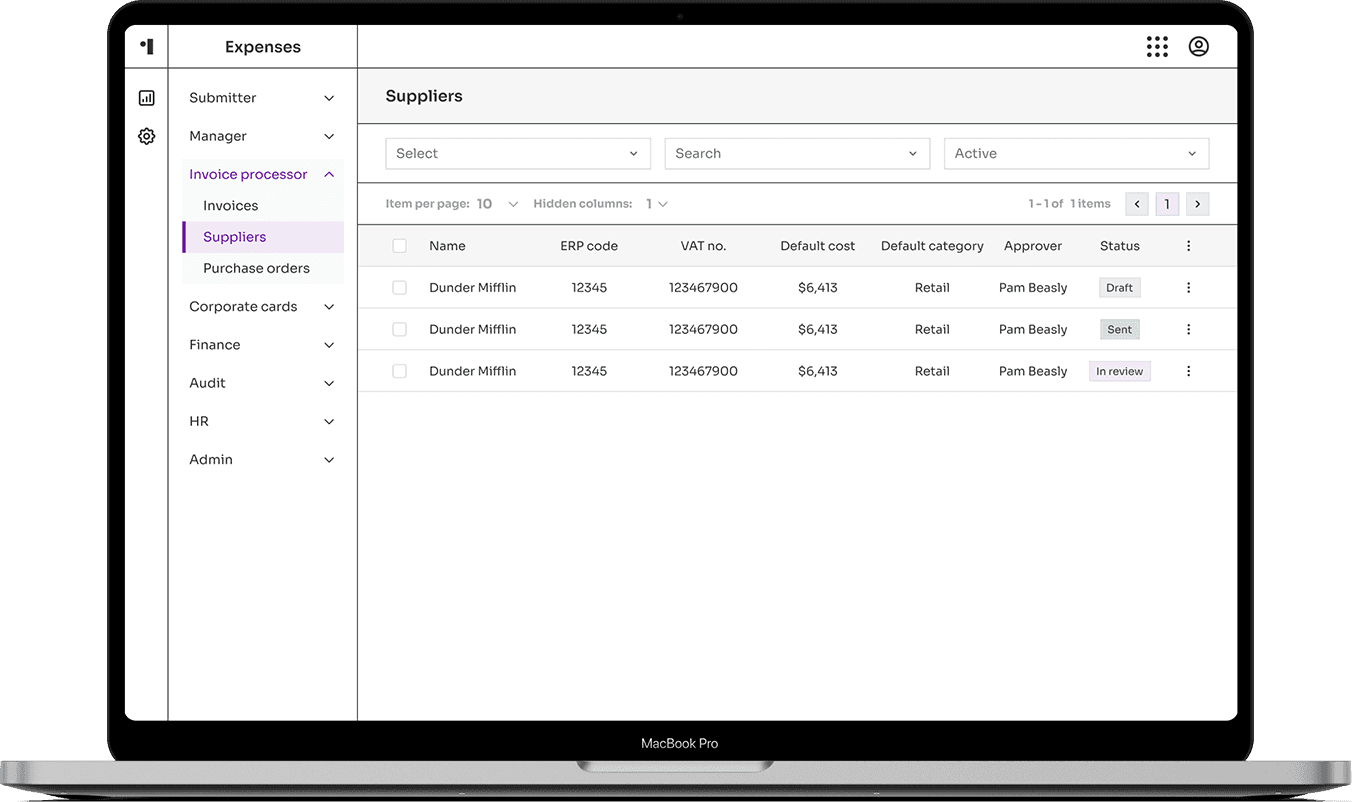Open the Active status filter dropdown
This screenshot has height=802, width=1364.
(x=1077, y=154)
